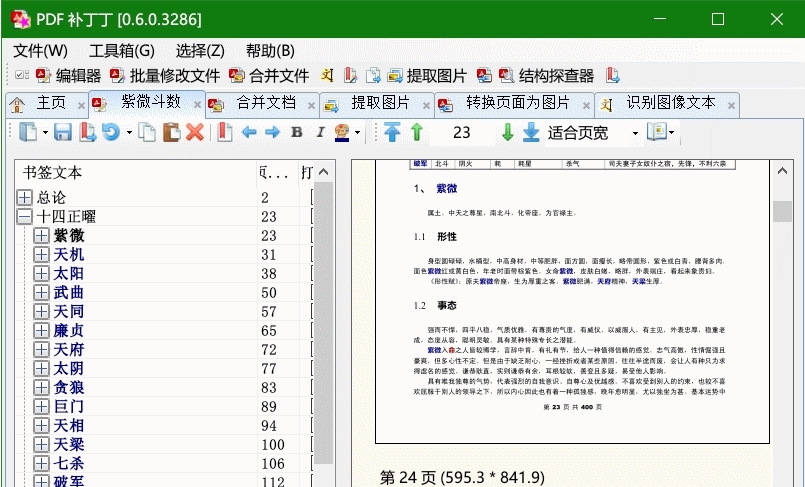Go to last page with blue bottom arrow
This screenshot has height=487, width=805.
tap(531, 132)
